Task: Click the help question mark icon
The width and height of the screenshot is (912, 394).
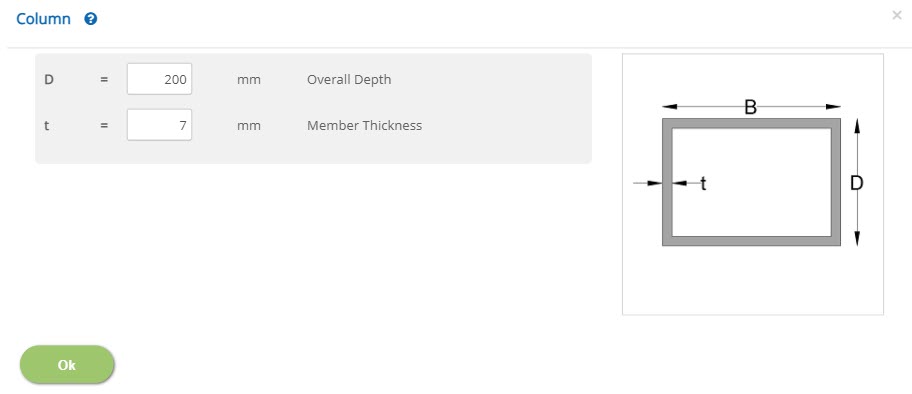Action: coord(91,19)
